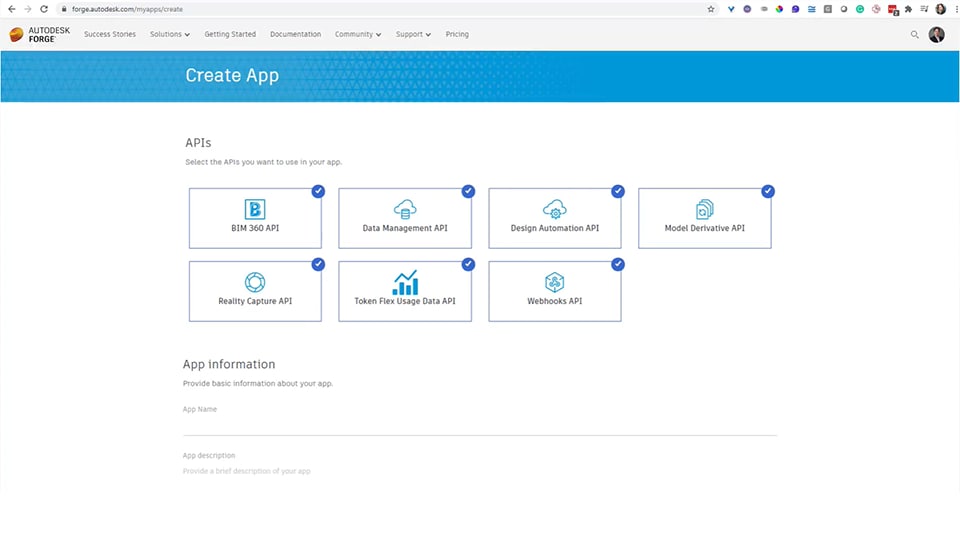Uncheck the Design Automation API checkmark
This screenshot has width=960, height=533.
coord(618,191)
